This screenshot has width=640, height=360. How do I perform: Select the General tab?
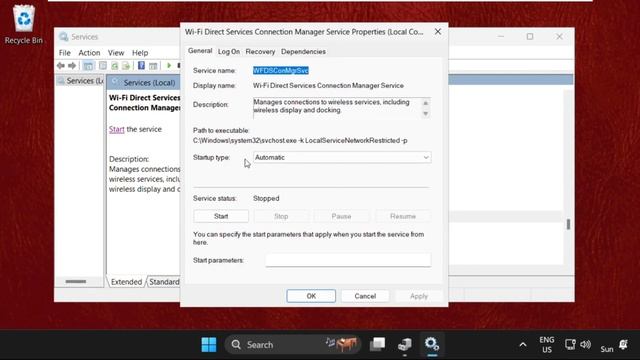click(200, 51)
